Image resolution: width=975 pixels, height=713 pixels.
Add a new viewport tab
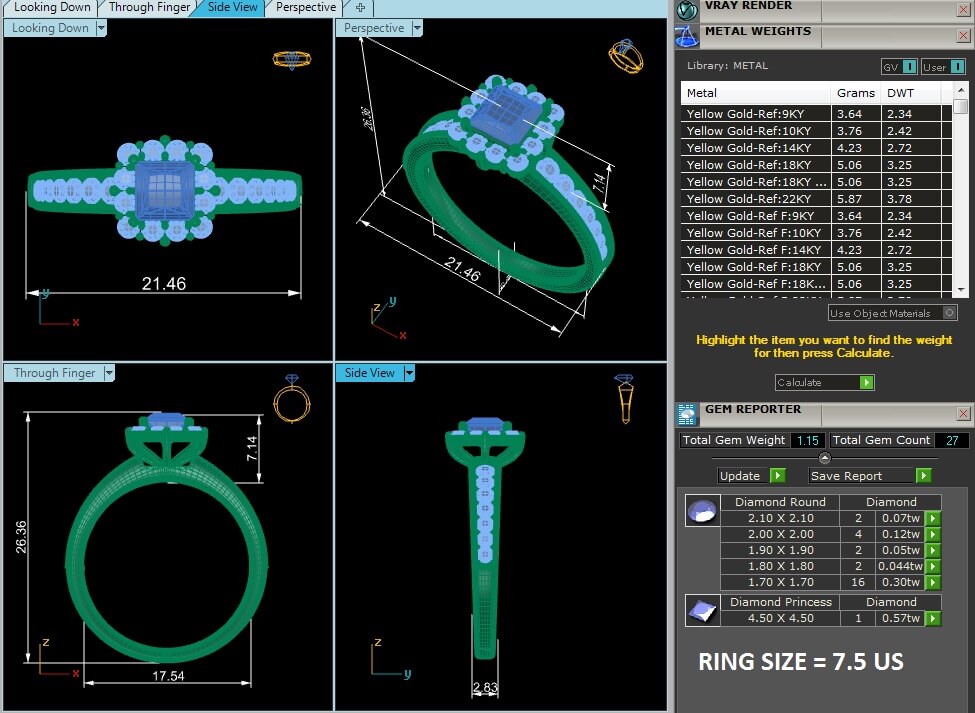click(360, 8)
